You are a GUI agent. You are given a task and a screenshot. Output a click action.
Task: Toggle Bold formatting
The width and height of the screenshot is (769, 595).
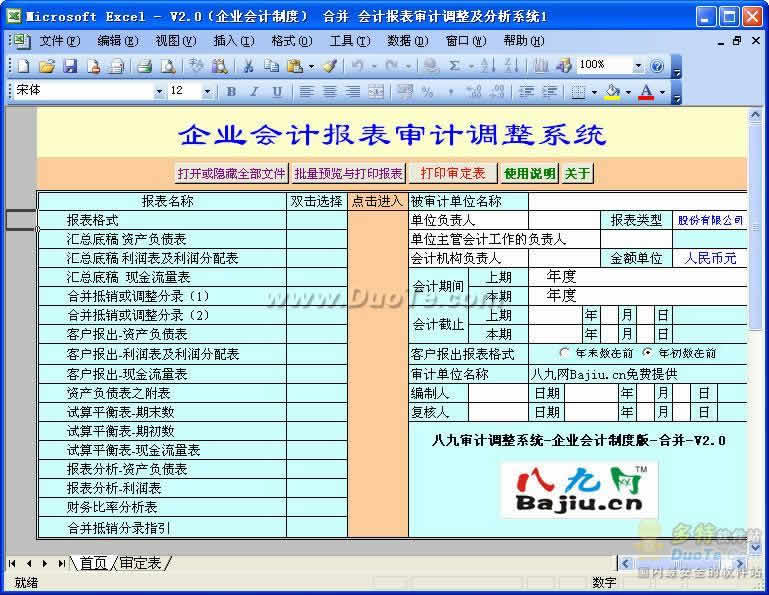[x=231, y=91]
